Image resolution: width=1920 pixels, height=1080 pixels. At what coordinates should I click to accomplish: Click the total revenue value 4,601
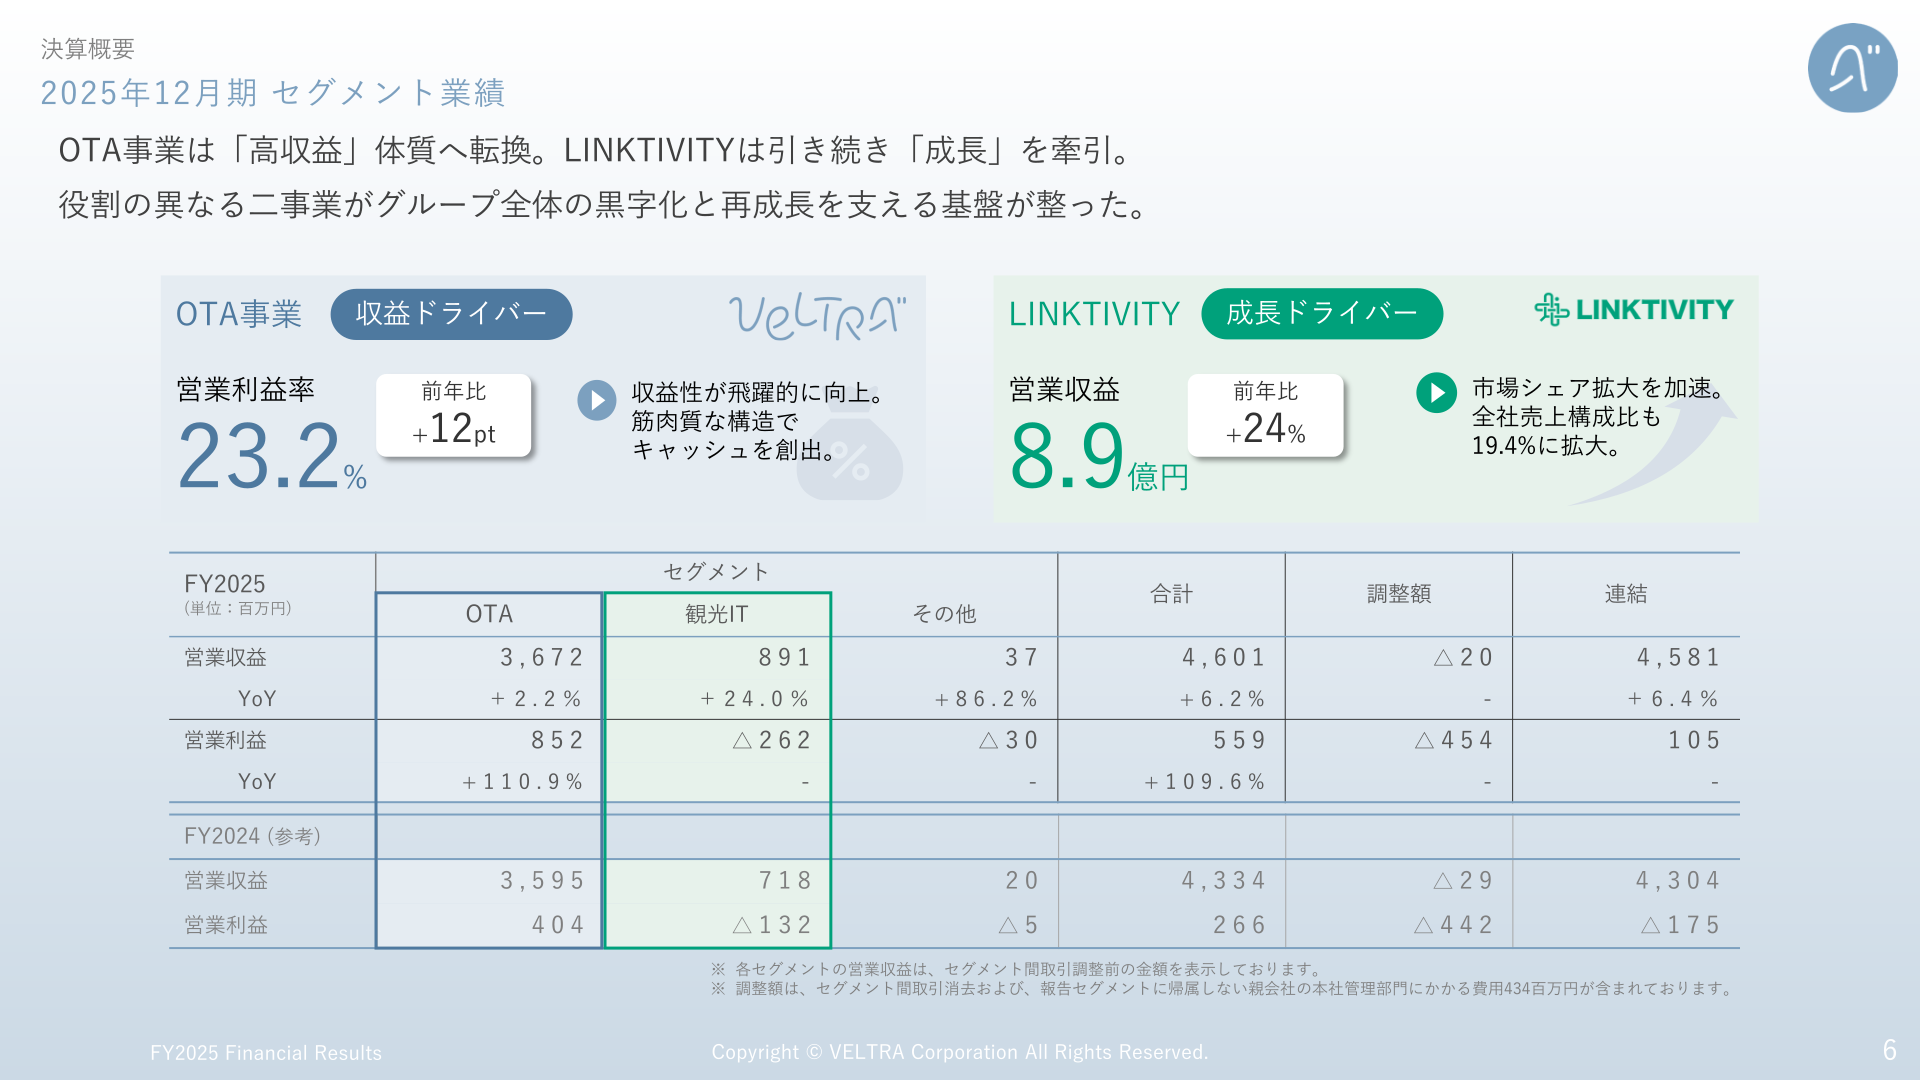tap(1224, 657)
